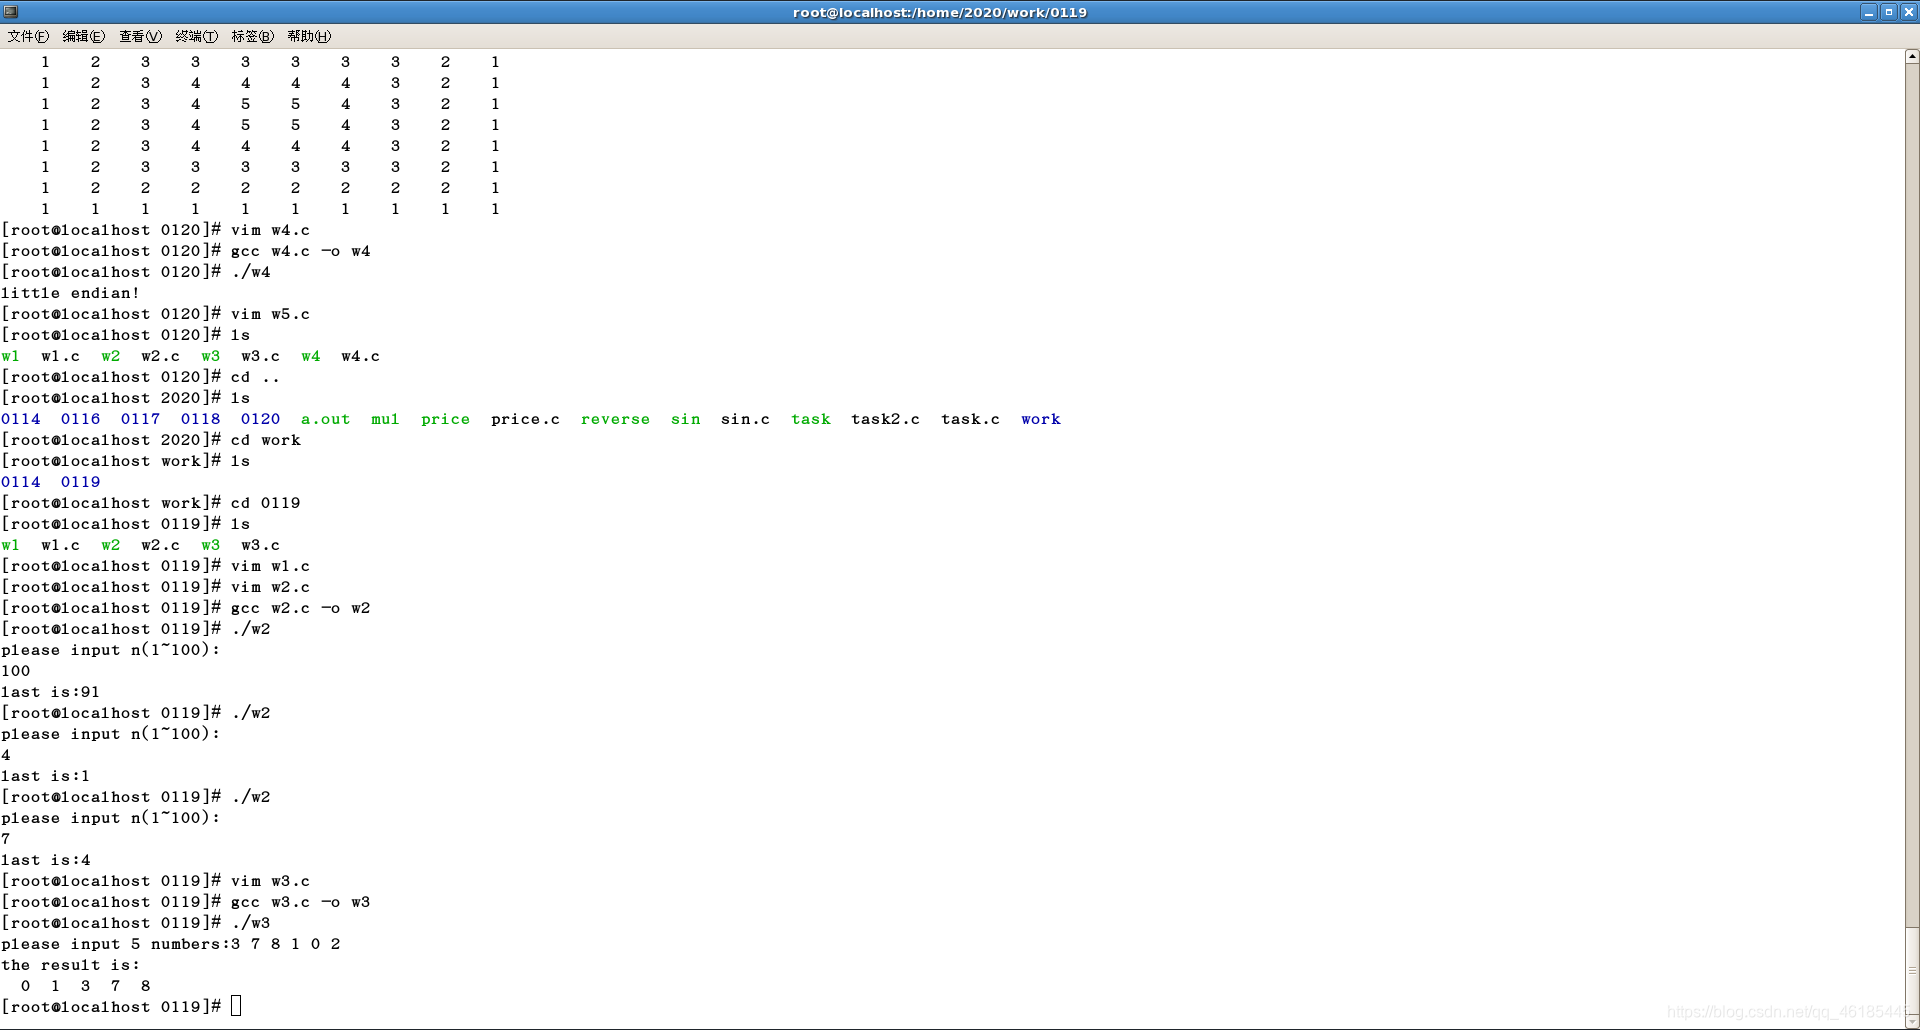Viewport: 1920px width, 1030px height.
Task: Click the vertical scrollbar thumb
Action: click(x=1912, y=970)
